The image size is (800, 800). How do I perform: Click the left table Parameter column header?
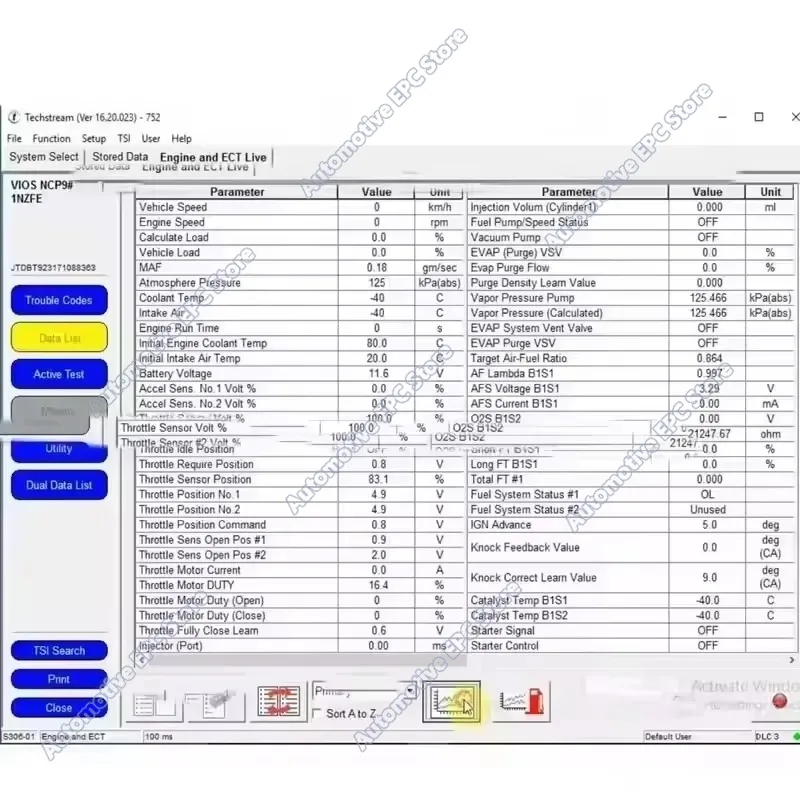[x=237, y=192]
